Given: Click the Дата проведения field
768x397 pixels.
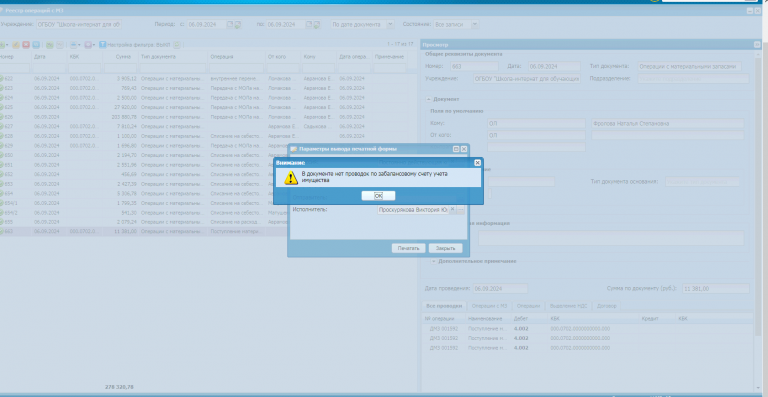Looking at the screenshot, I should coord(501,288).
